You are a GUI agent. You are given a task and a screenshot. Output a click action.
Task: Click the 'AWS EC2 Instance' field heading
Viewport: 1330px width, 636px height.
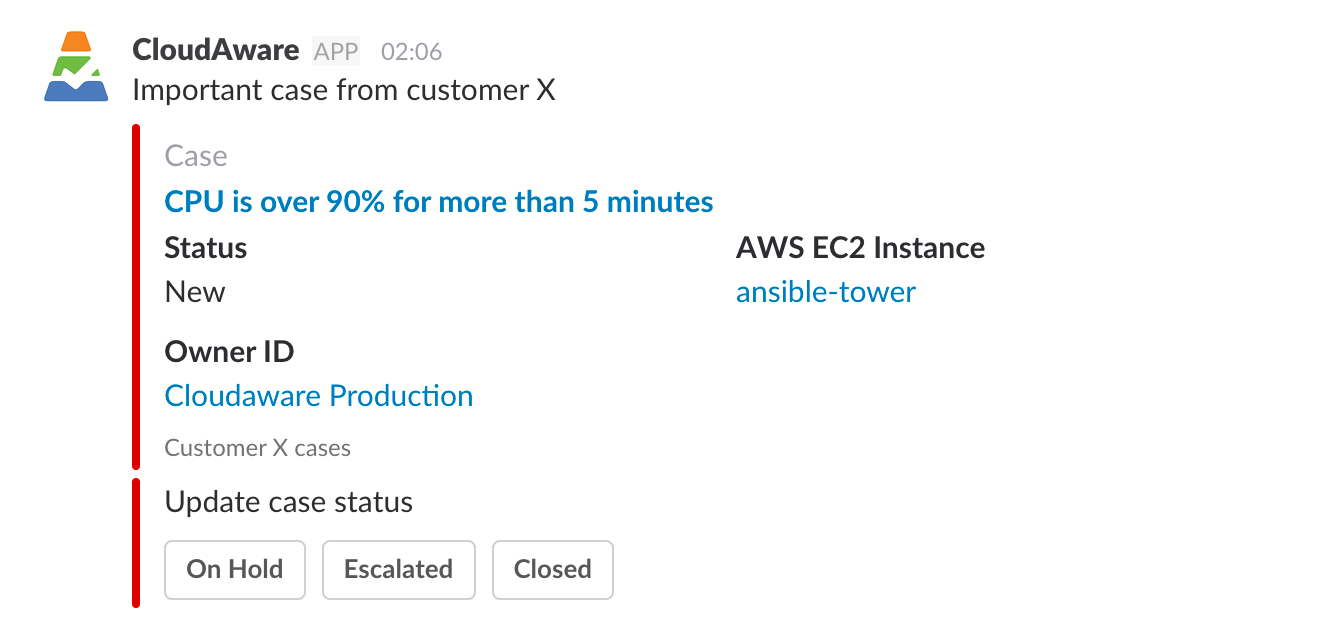pyautogui.click(x=860, y=248)
